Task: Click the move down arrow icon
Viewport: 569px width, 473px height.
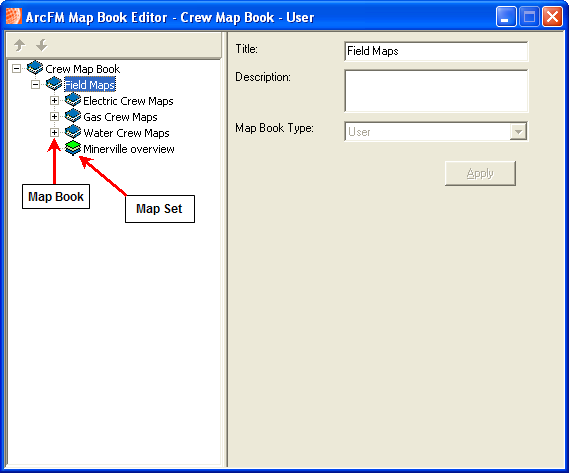Action: tap(42, 45)
